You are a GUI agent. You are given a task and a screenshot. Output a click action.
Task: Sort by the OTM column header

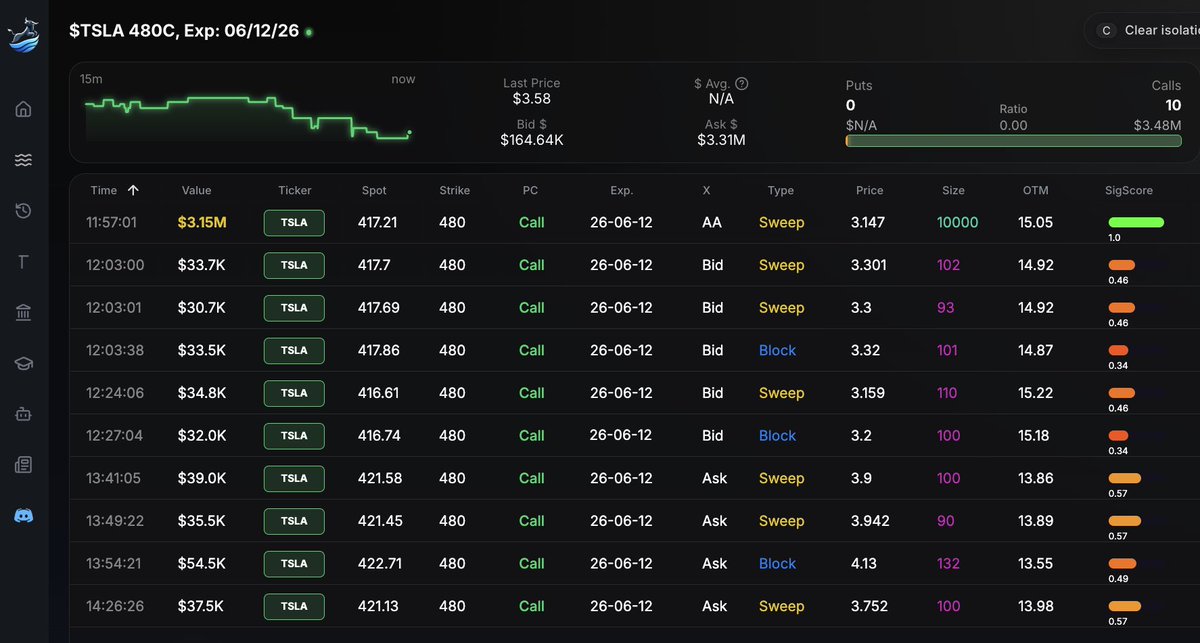tap(1036, 190)
